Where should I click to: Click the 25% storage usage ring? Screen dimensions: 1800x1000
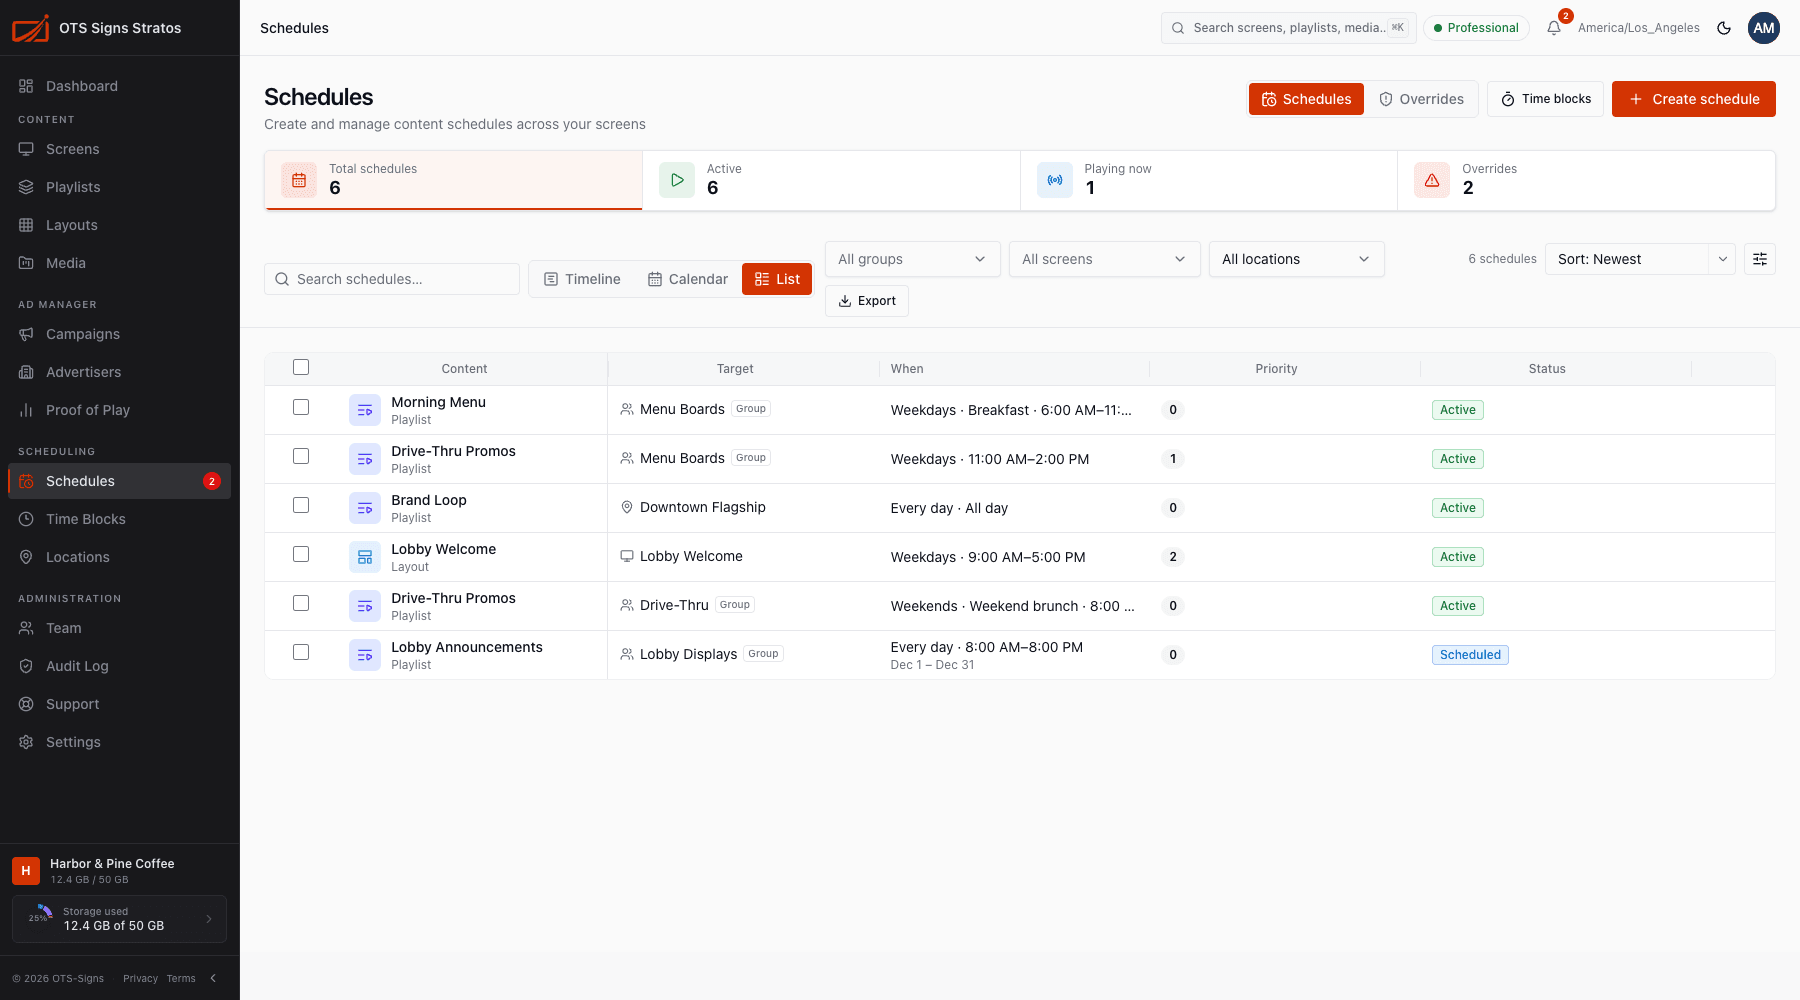point(40,918)
